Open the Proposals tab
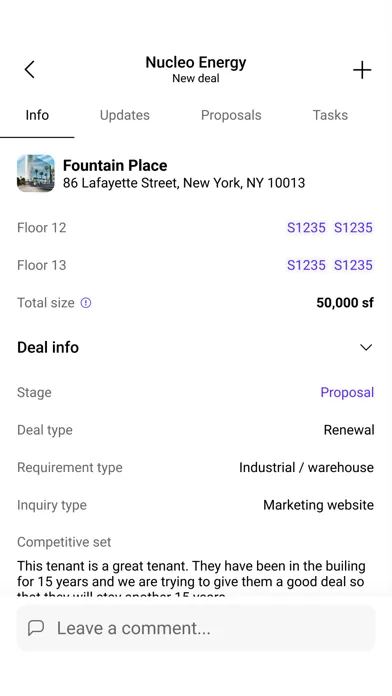Image resolution: width=392 pixels, height=696 pixels. pyautogui.click(x=231, y=115)
